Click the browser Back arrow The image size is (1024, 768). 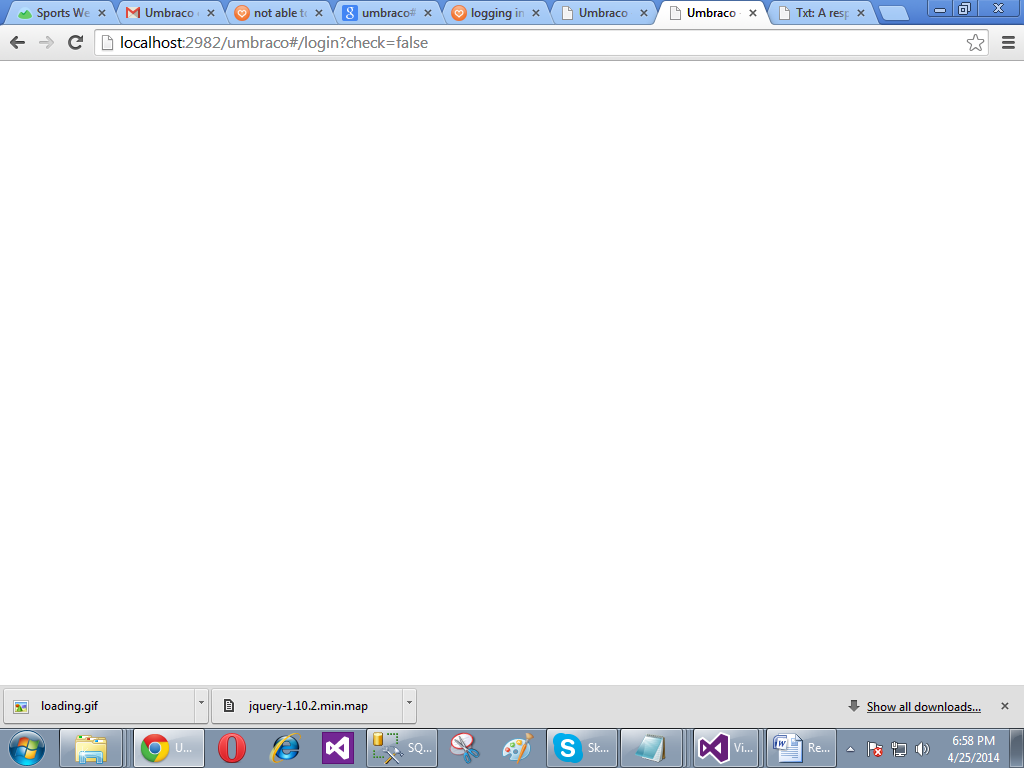click(17, 42)
